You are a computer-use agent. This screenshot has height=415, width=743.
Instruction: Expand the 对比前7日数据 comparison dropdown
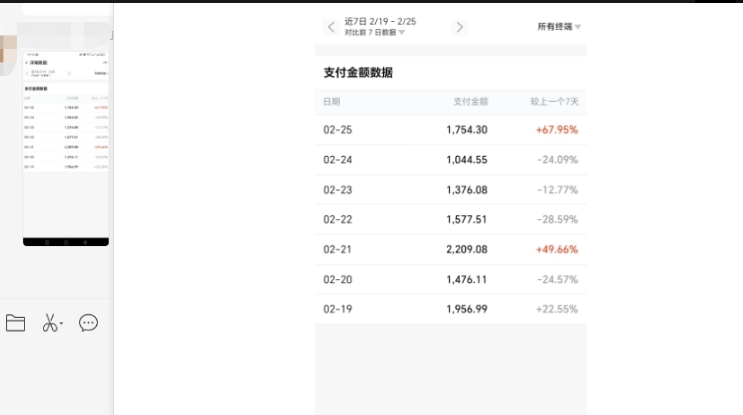pos(375,33)
